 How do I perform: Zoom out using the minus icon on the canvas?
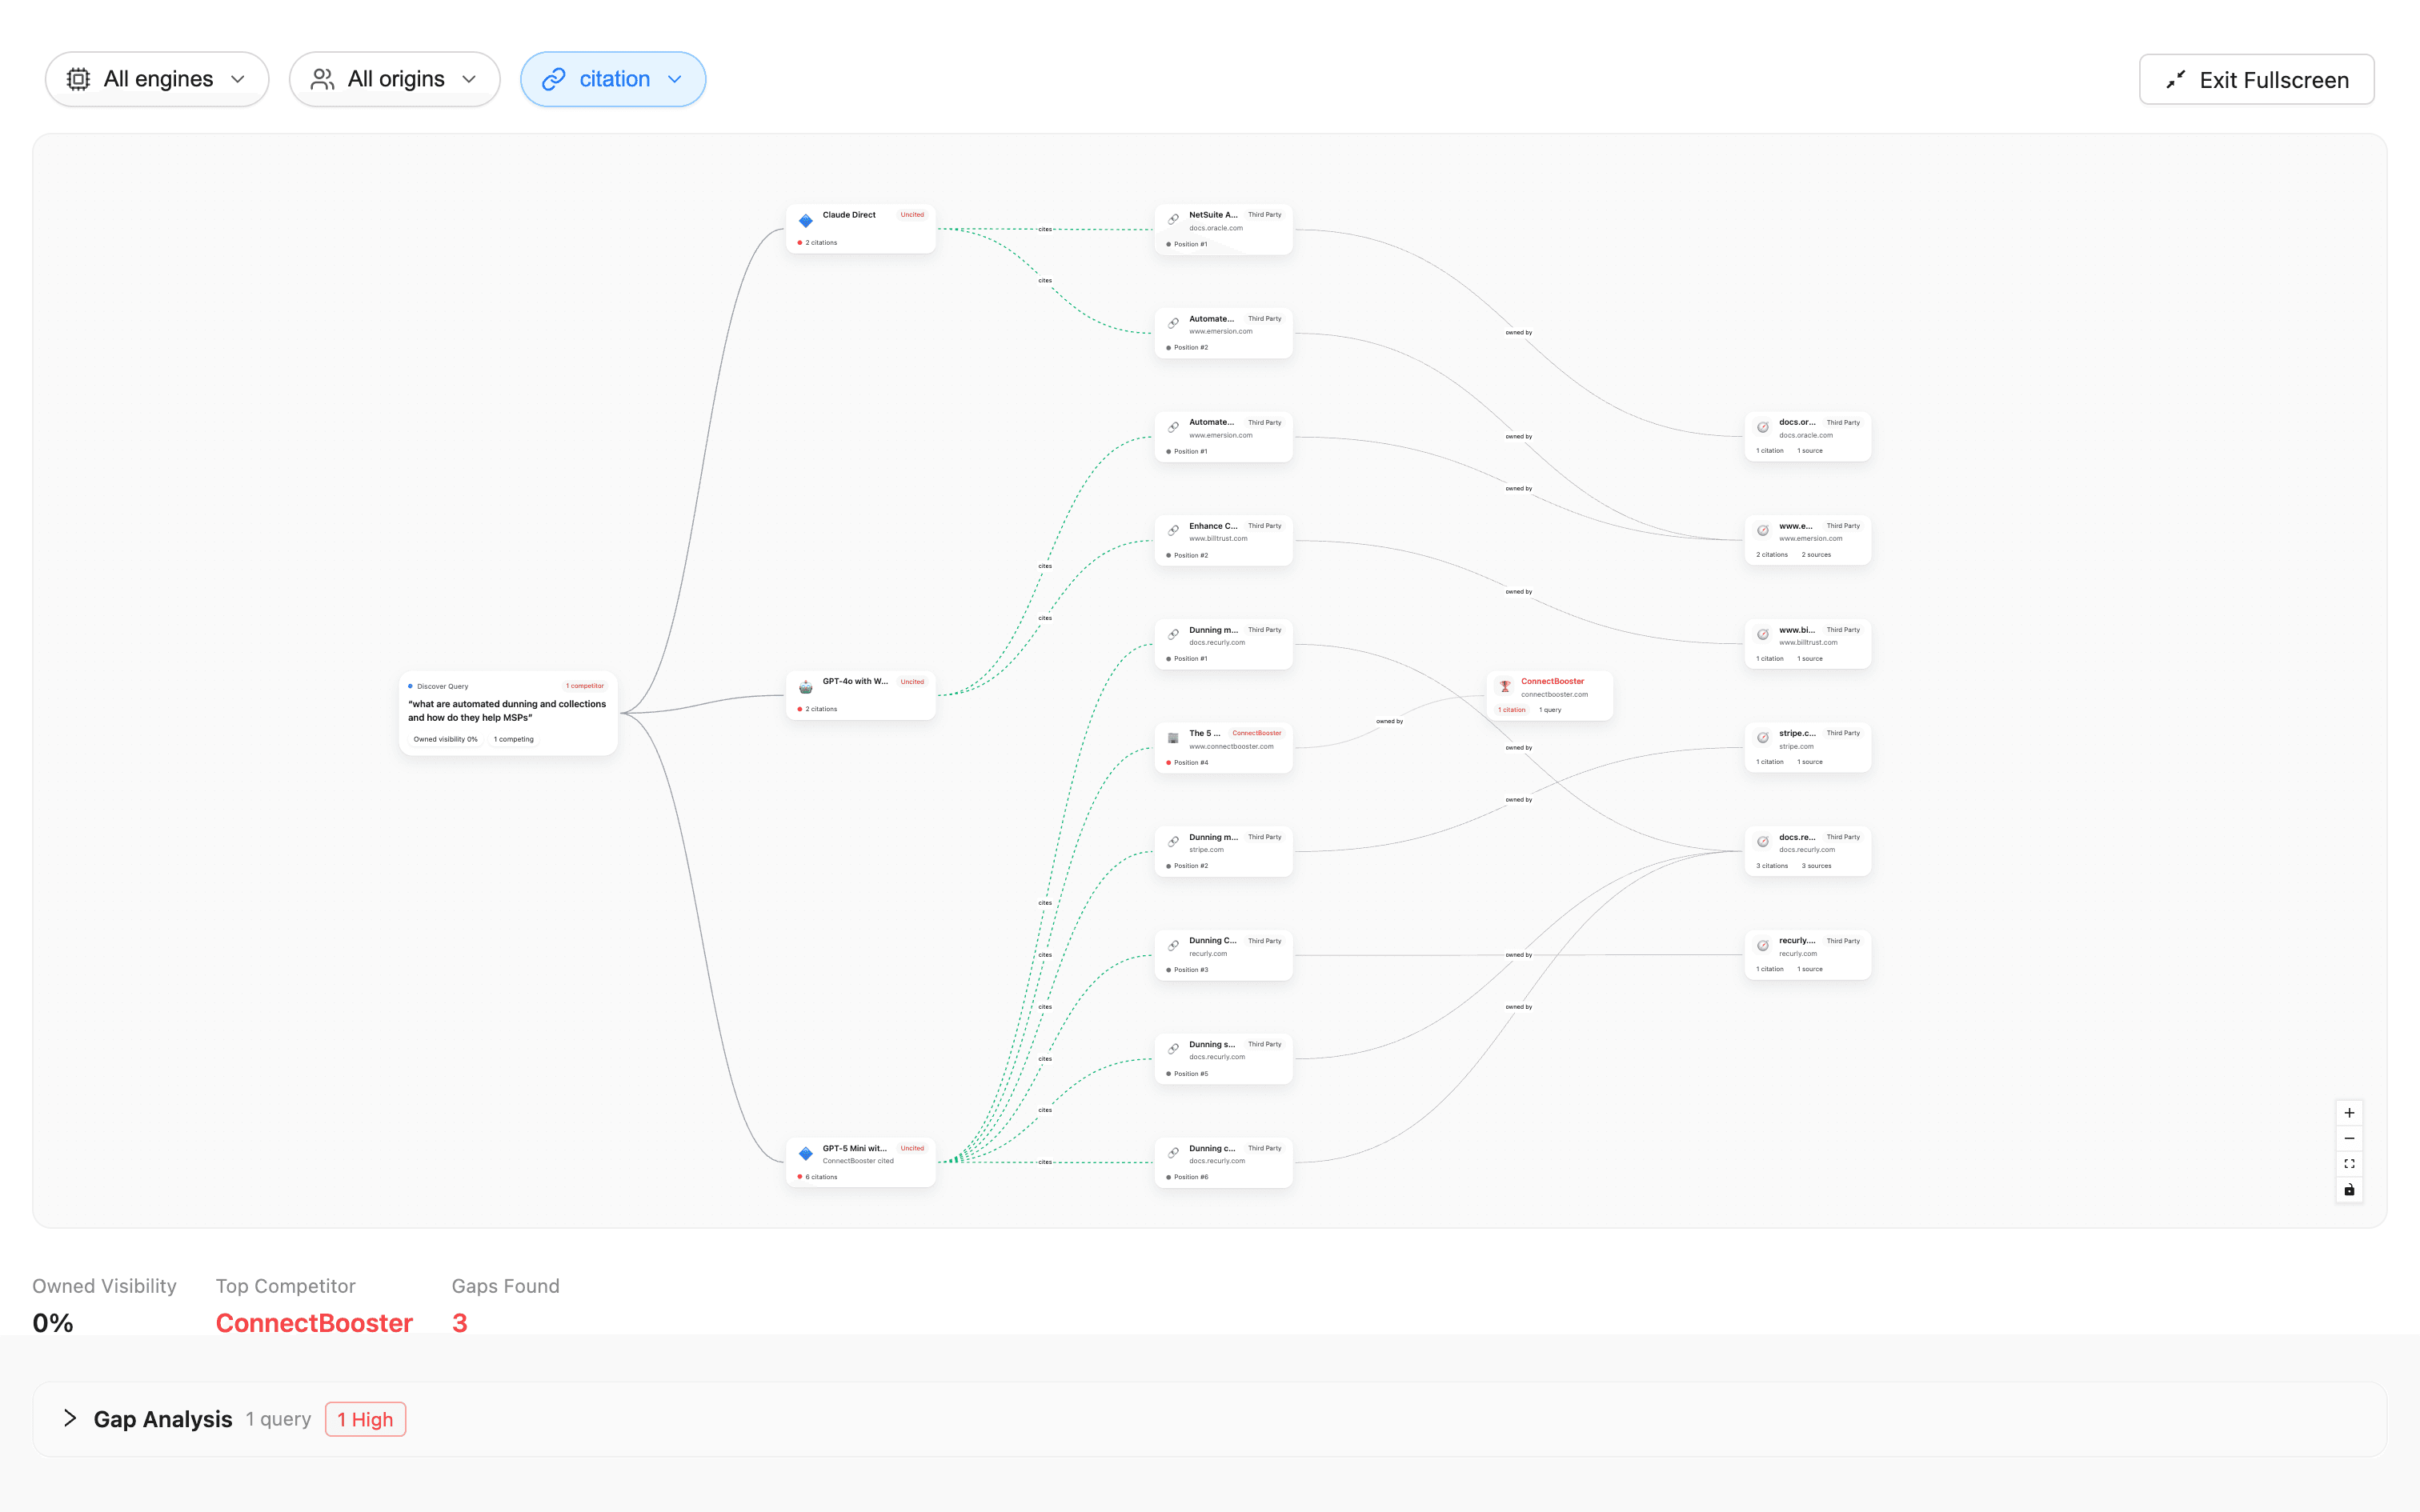[2350, 1138]
